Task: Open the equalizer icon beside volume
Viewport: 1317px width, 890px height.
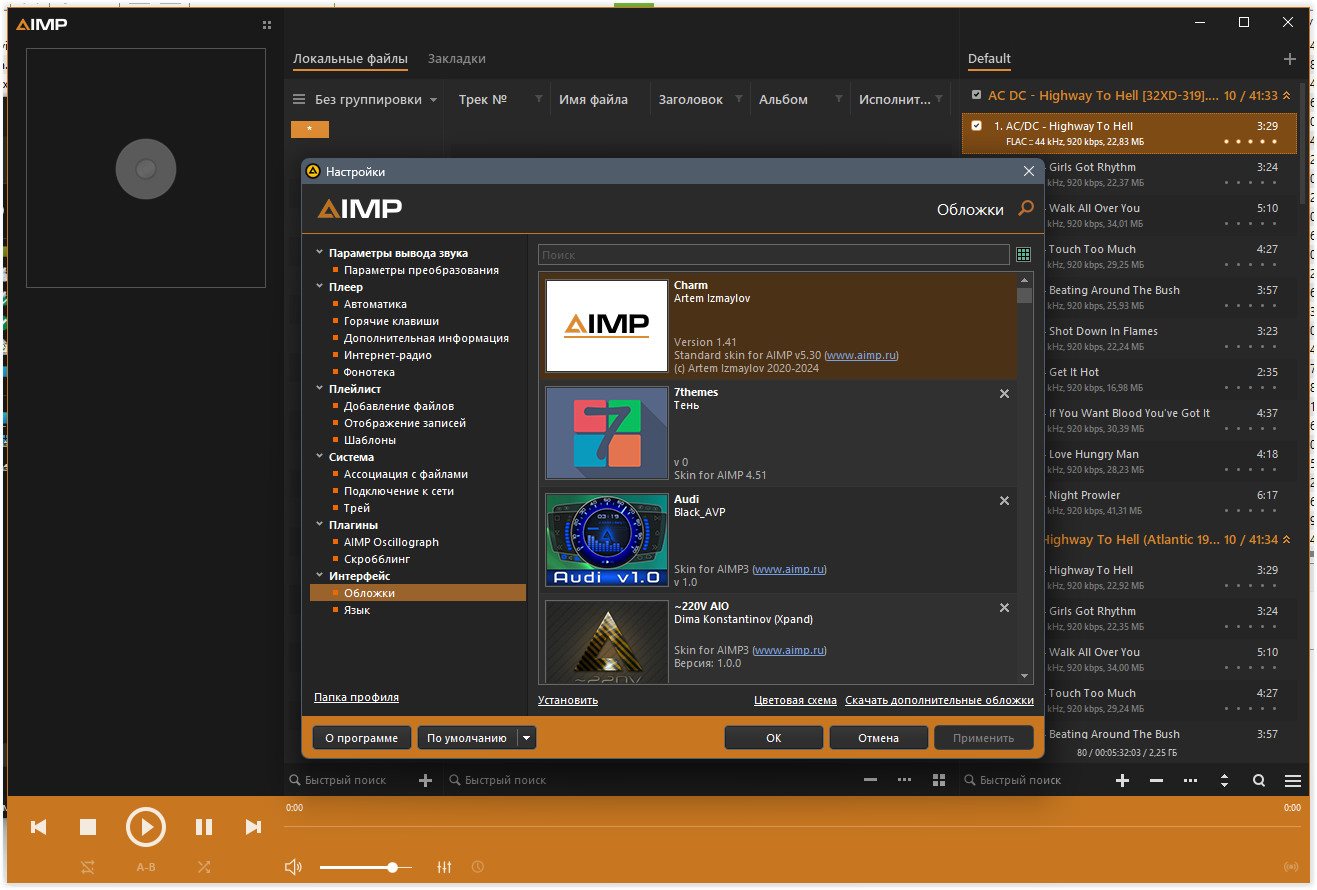Action: point(445,867)
